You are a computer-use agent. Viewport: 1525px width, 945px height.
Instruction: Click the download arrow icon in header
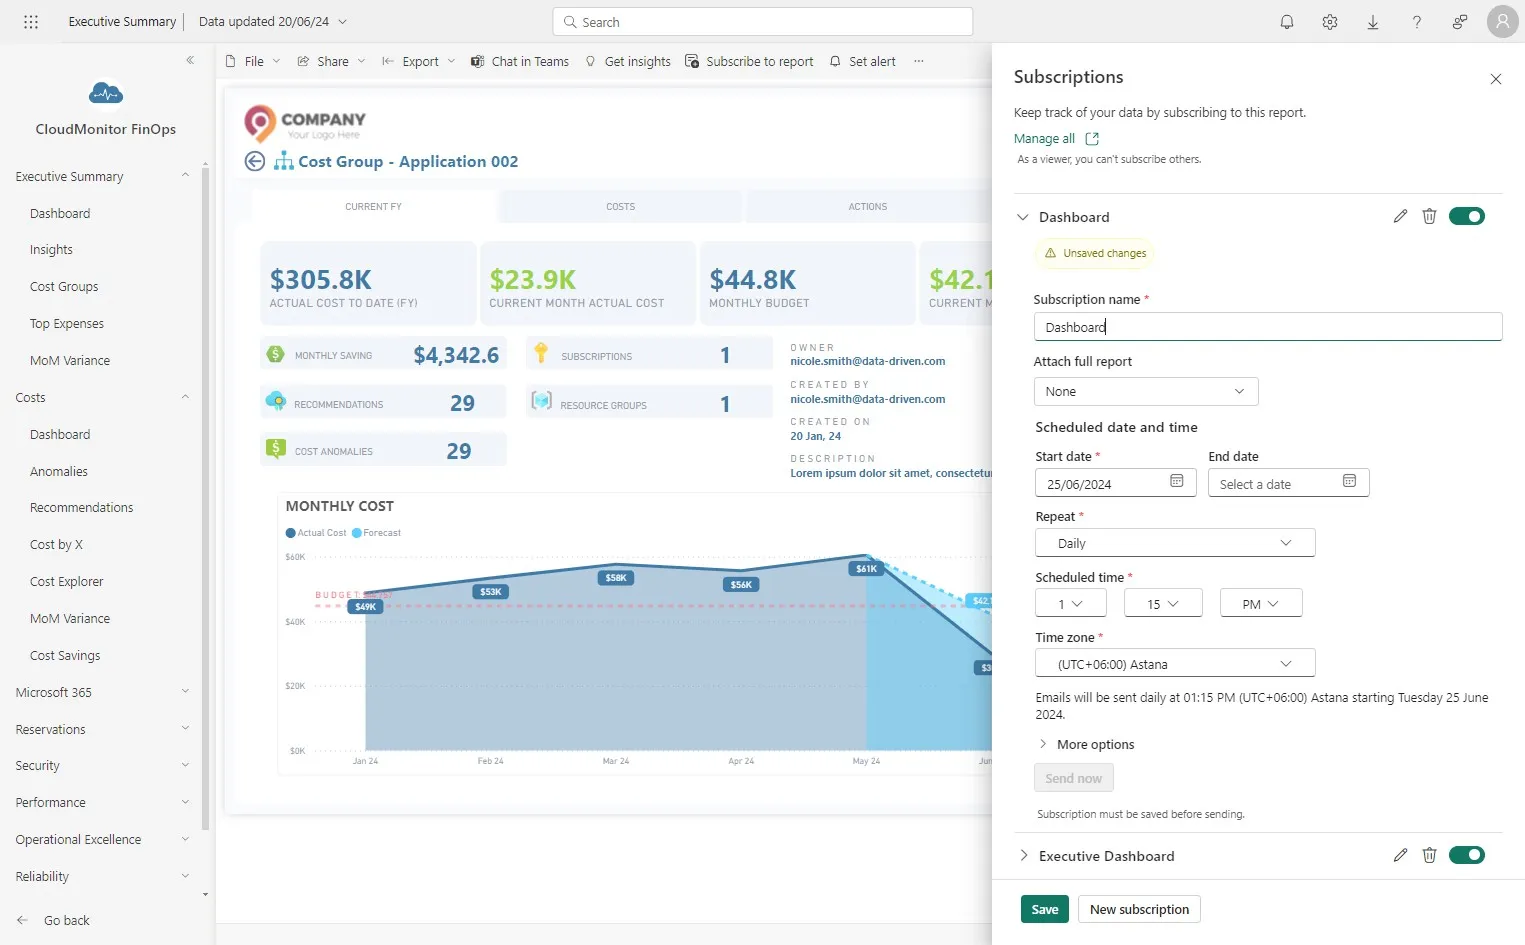pyautogui.click(x=1373, y=21)
